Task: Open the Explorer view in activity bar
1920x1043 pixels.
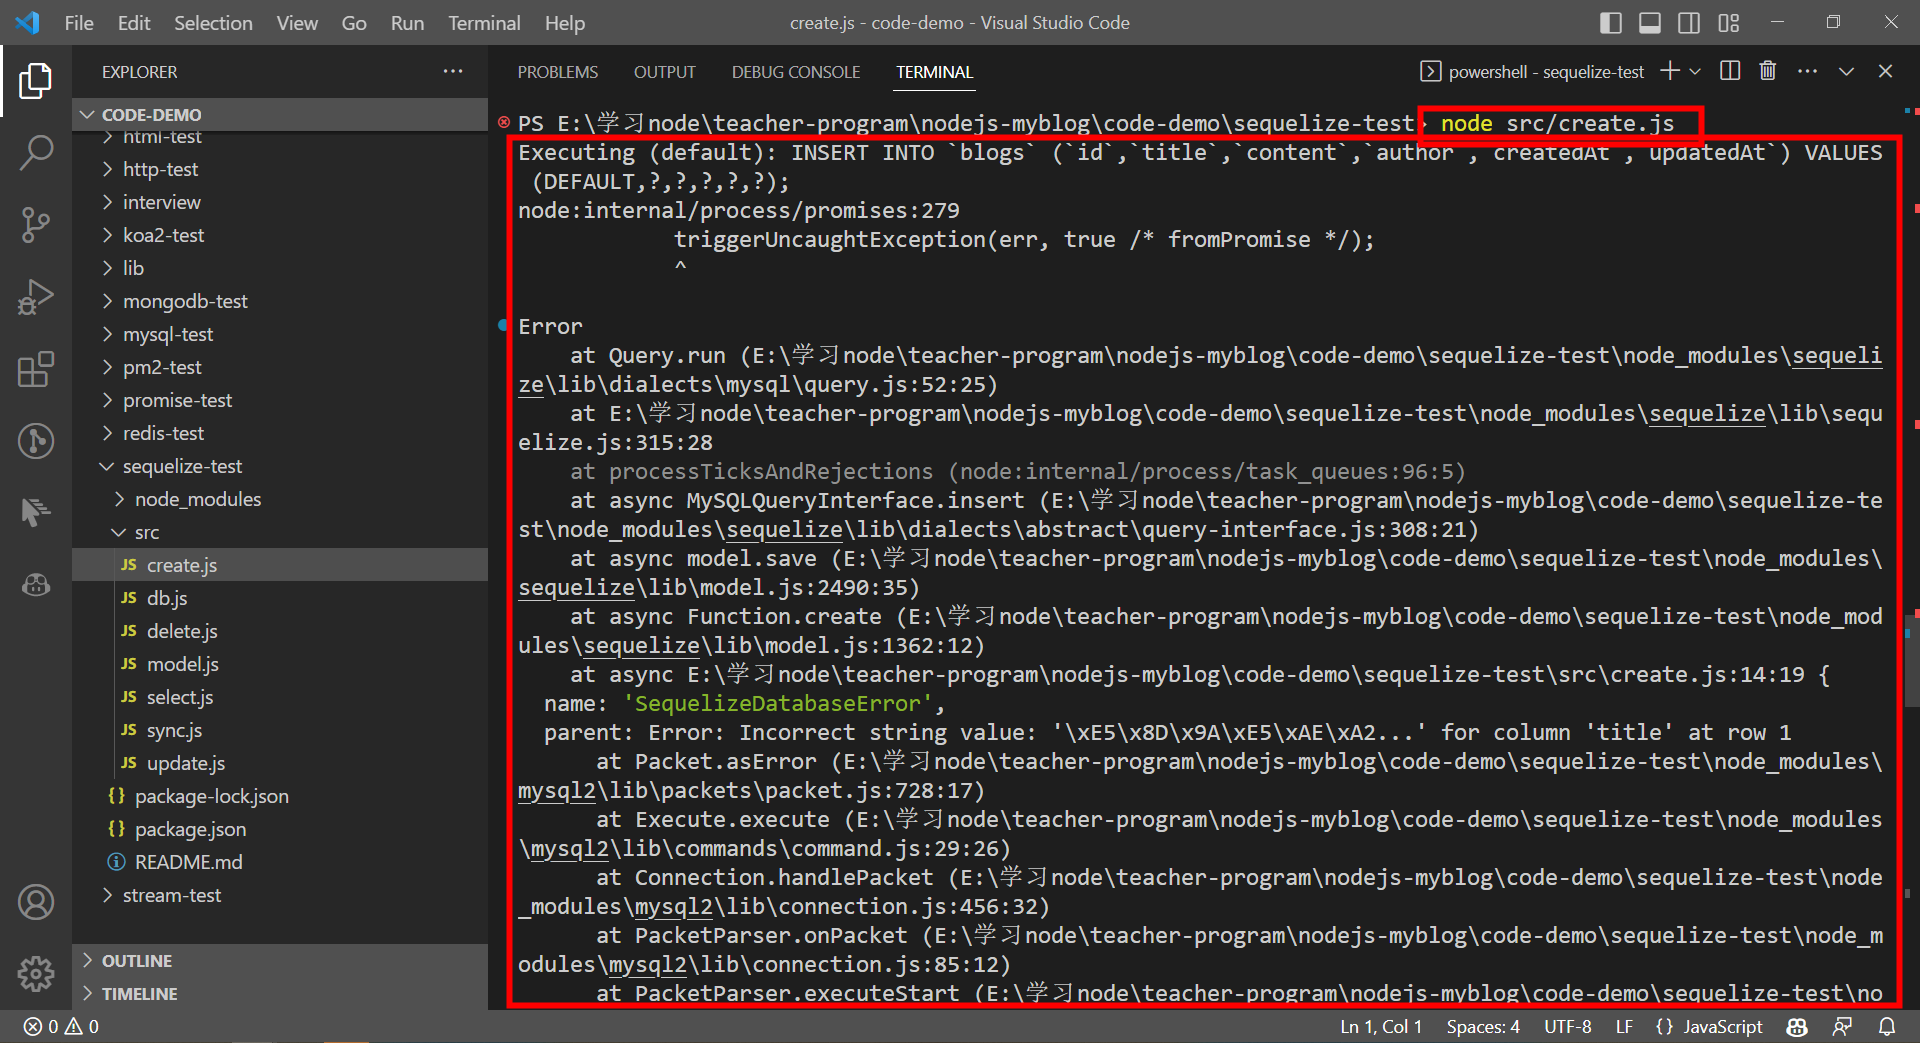Action: pyautogui.click(x=36, y=81)
